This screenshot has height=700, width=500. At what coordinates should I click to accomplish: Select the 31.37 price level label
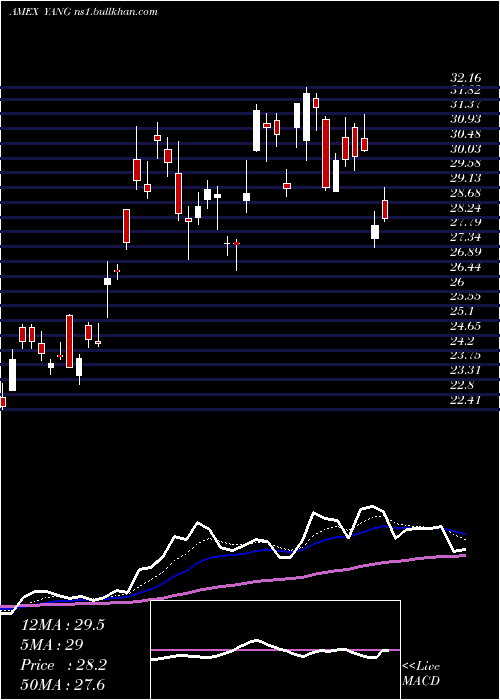466,104
